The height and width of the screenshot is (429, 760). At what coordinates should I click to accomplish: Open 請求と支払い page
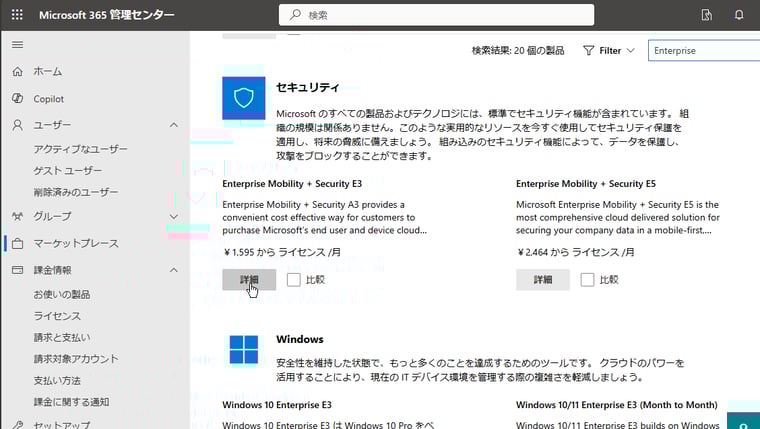click(x=62, y=337)
